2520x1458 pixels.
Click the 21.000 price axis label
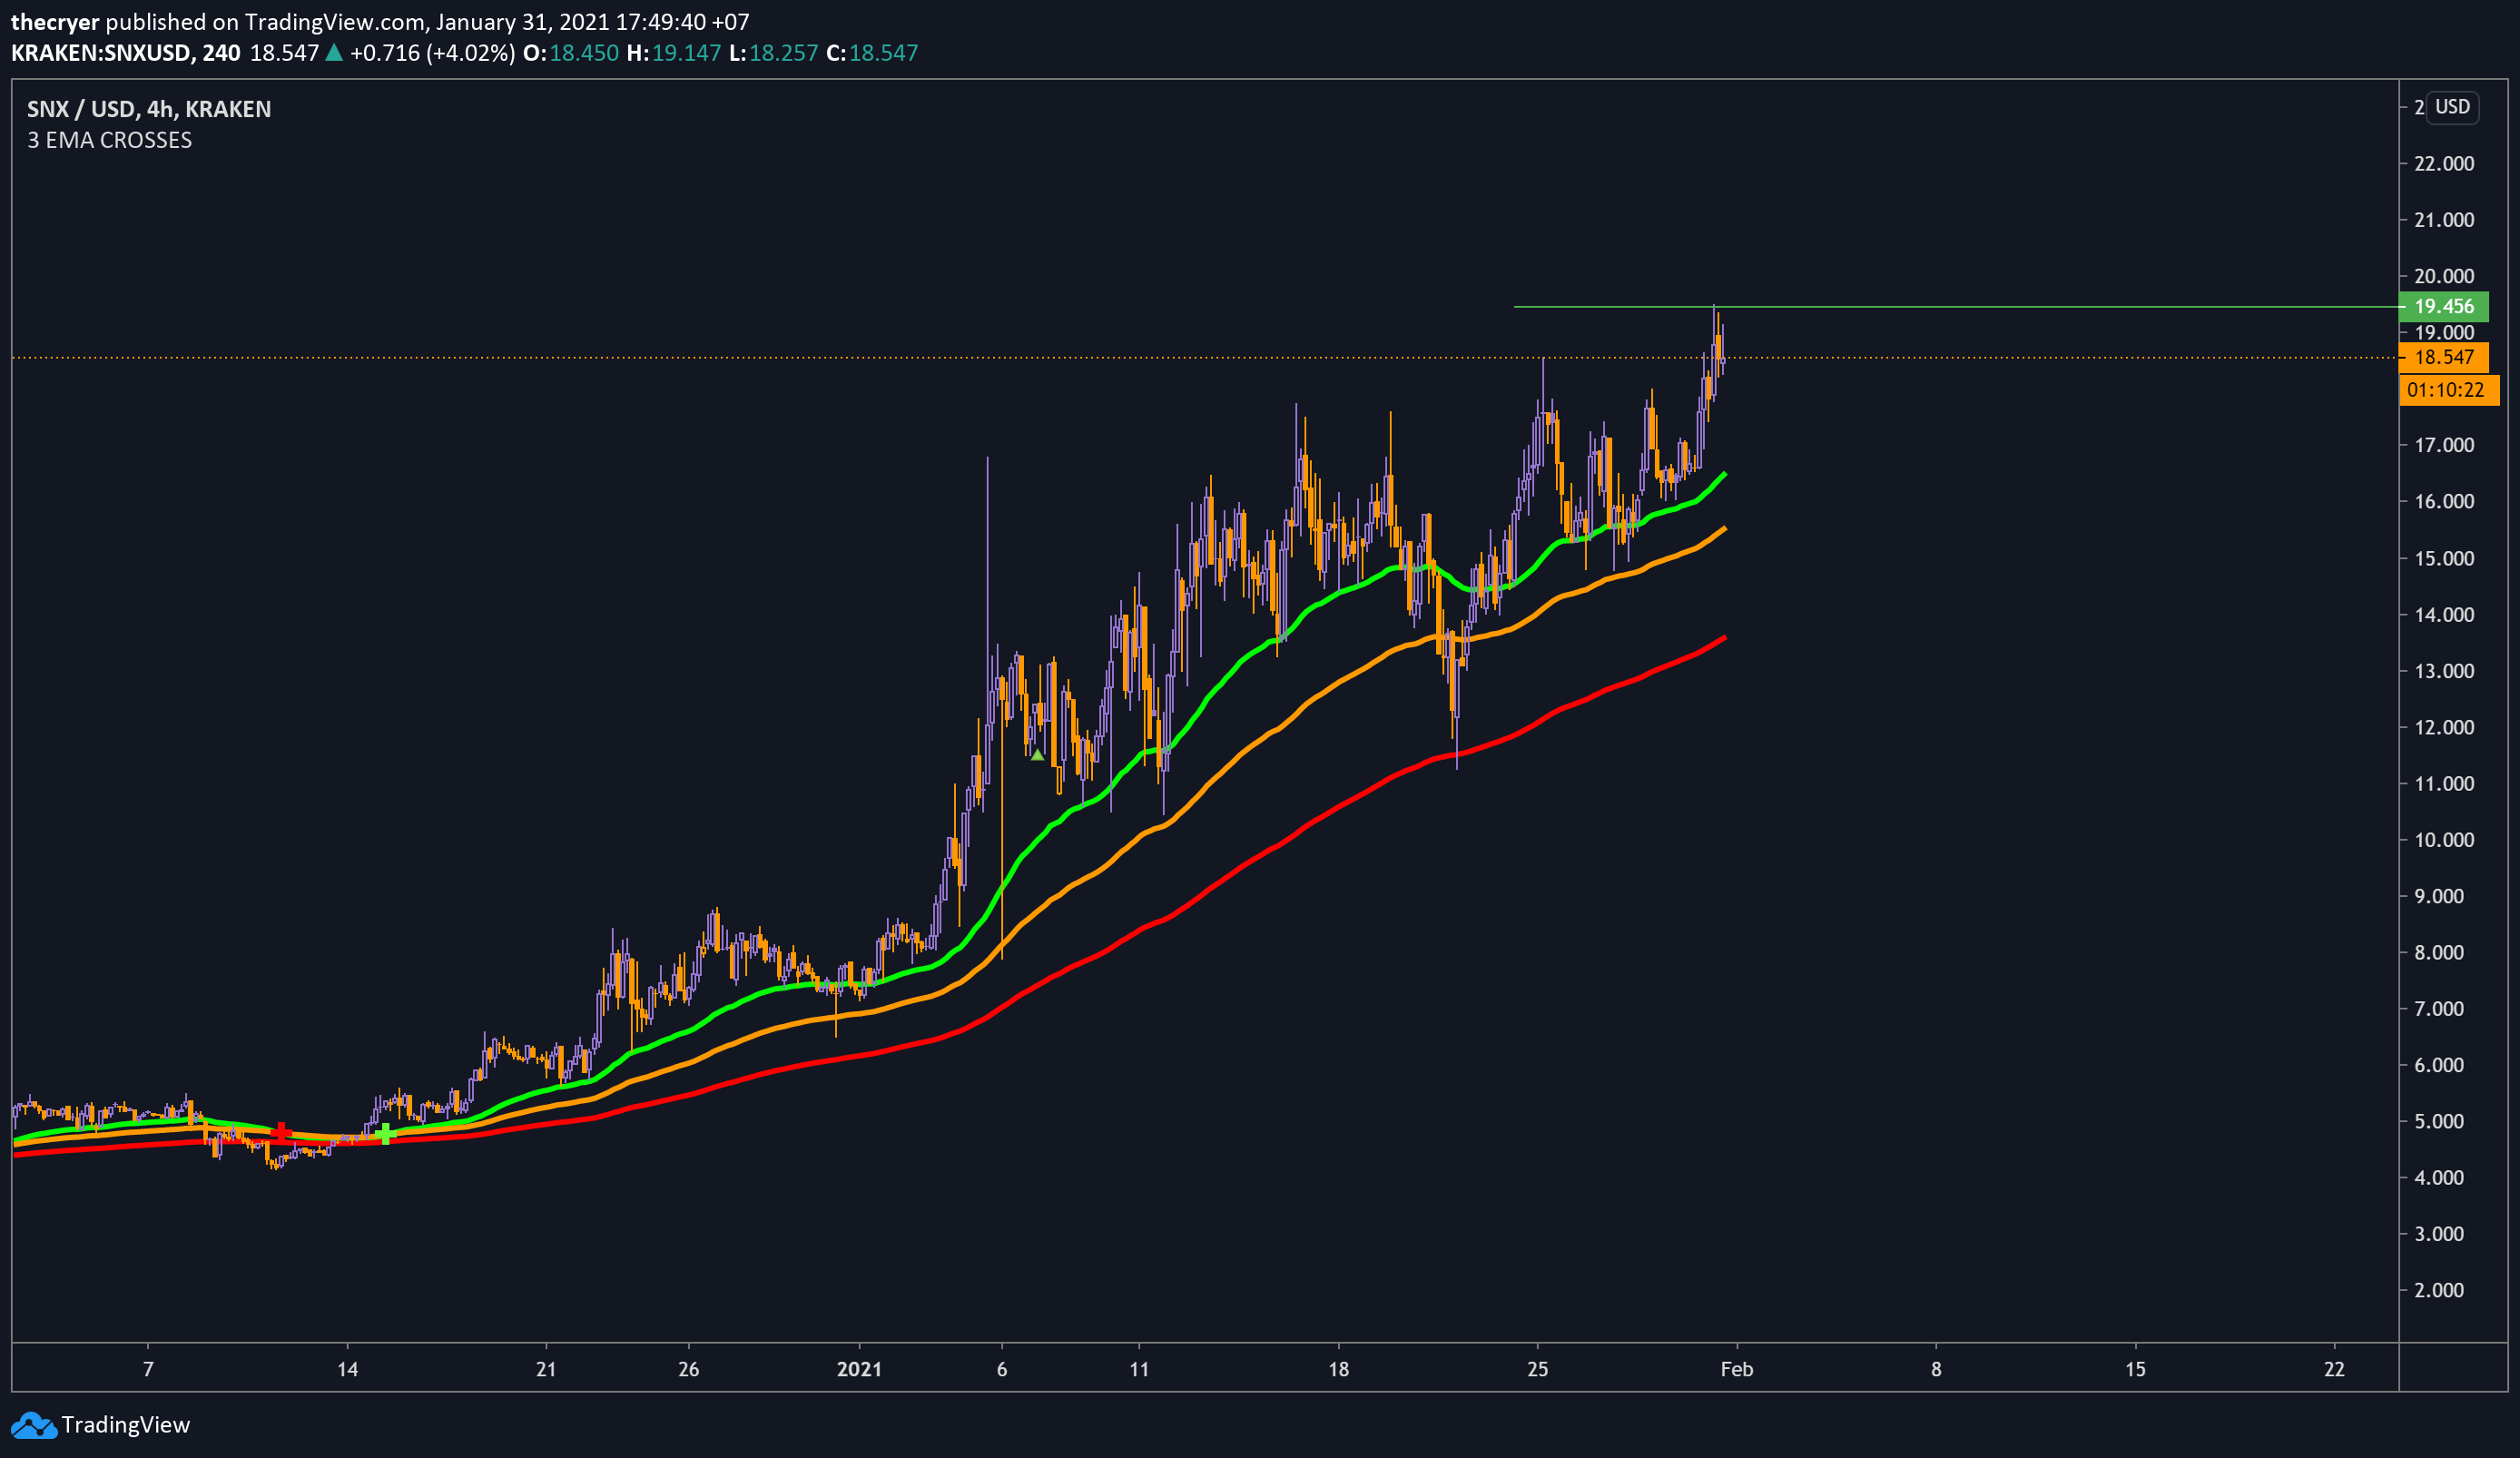[x=2444, y=220]
